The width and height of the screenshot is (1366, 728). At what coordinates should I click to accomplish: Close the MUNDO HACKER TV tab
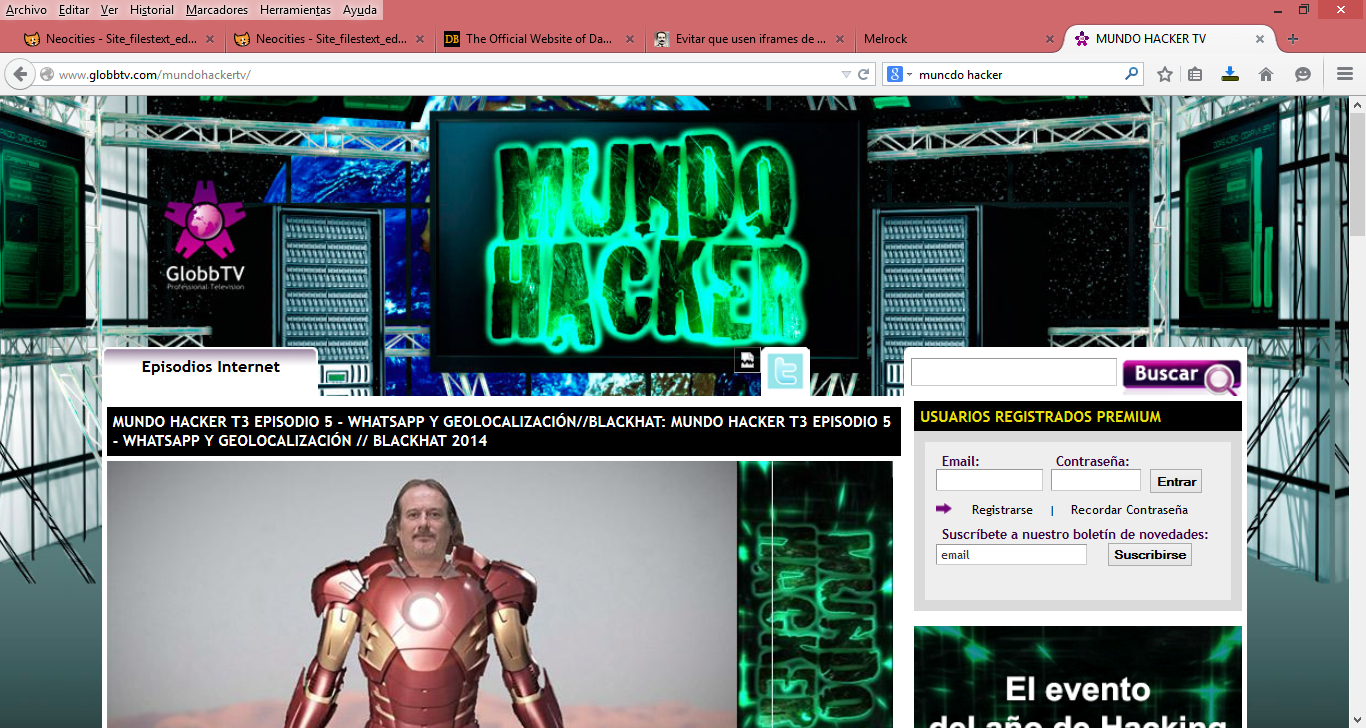1260,39
